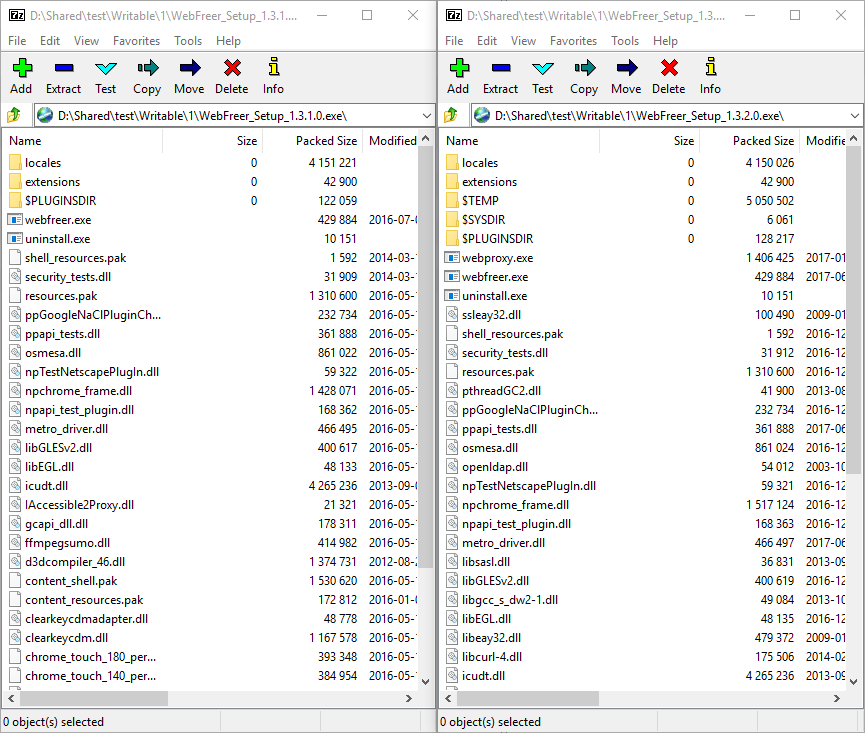865x733 pixels.
Task: Open the Info panel via left pane icon
Action: [272, 75]
